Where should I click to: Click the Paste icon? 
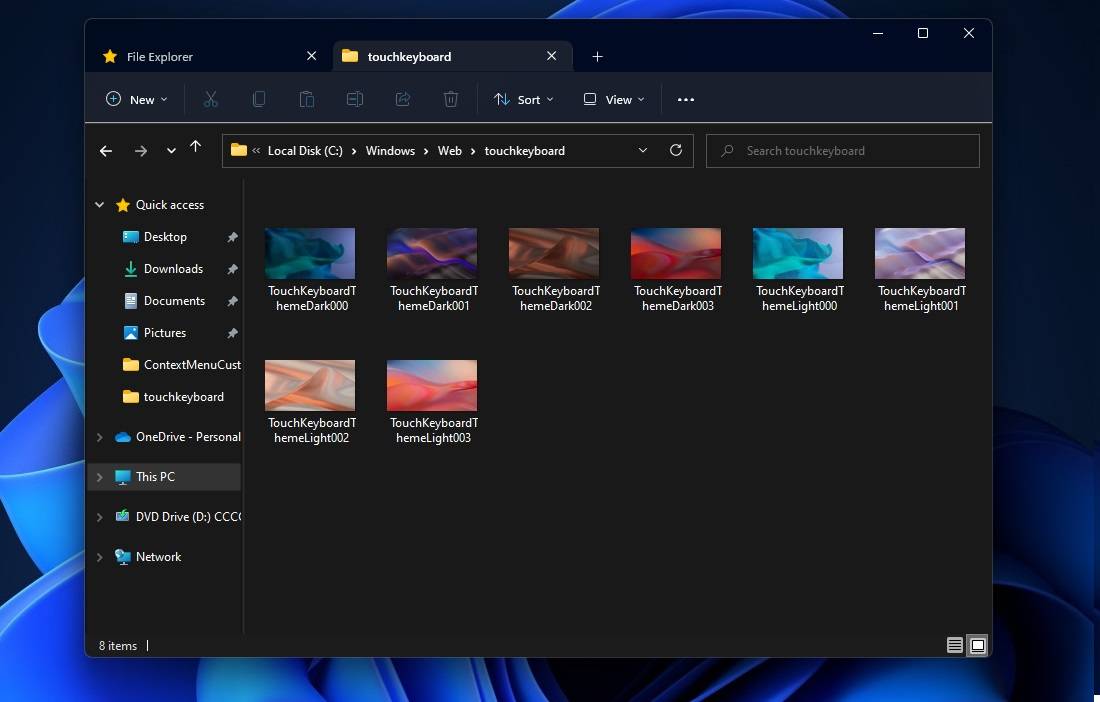pos(307,99)
